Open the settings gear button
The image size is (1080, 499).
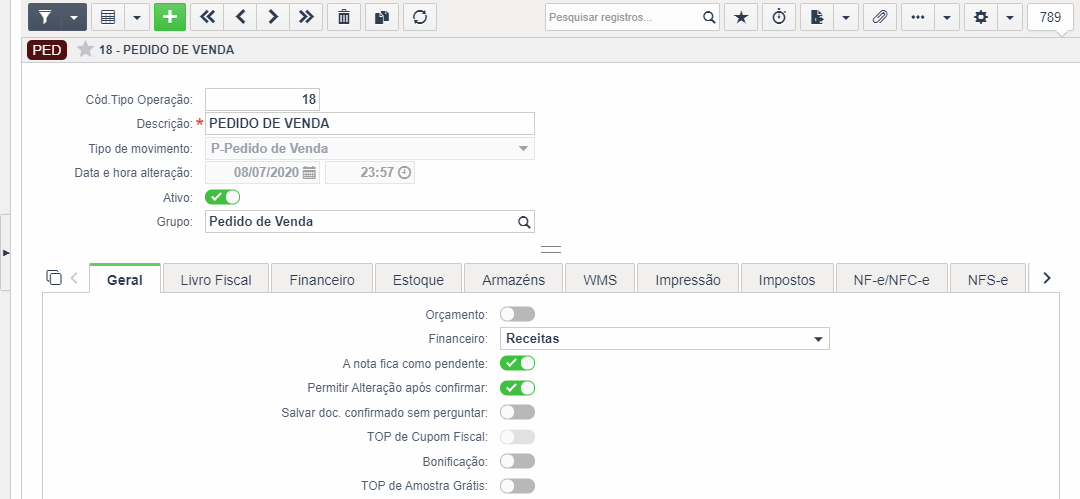coord(981,17)
